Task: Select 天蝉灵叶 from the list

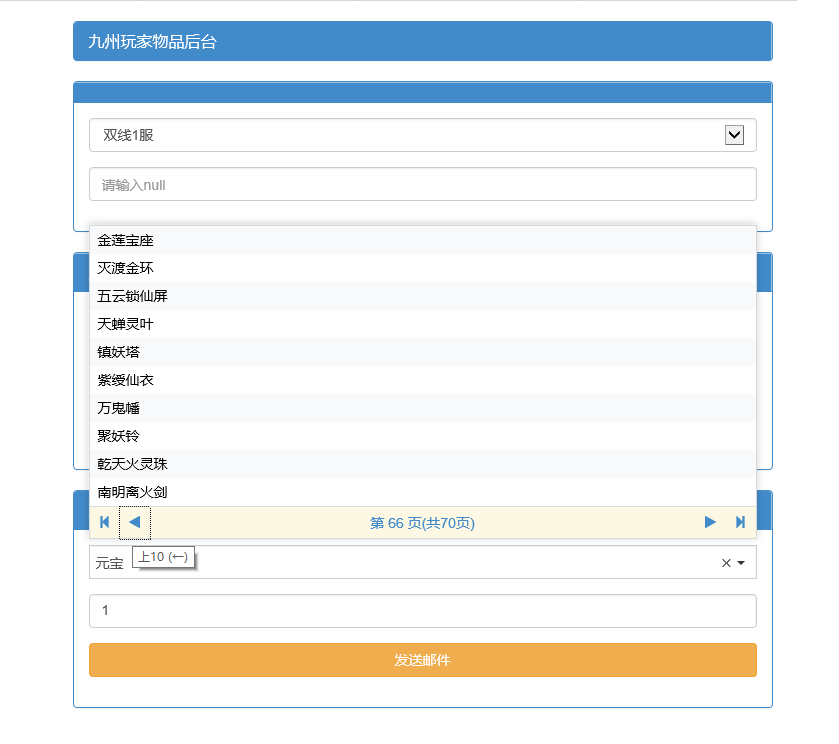Action: [423, 324]
